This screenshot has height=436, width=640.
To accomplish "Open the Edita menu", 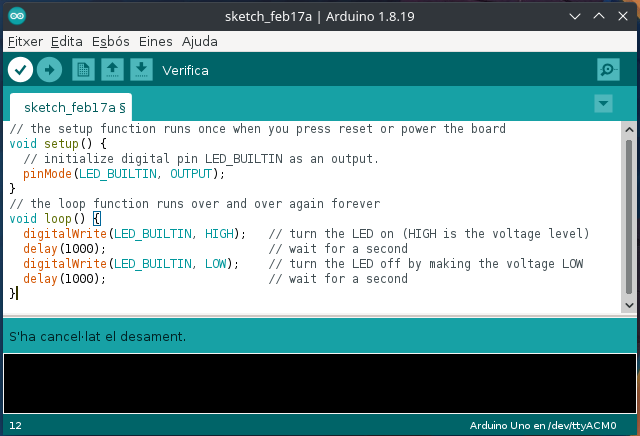I will point(66,42).
